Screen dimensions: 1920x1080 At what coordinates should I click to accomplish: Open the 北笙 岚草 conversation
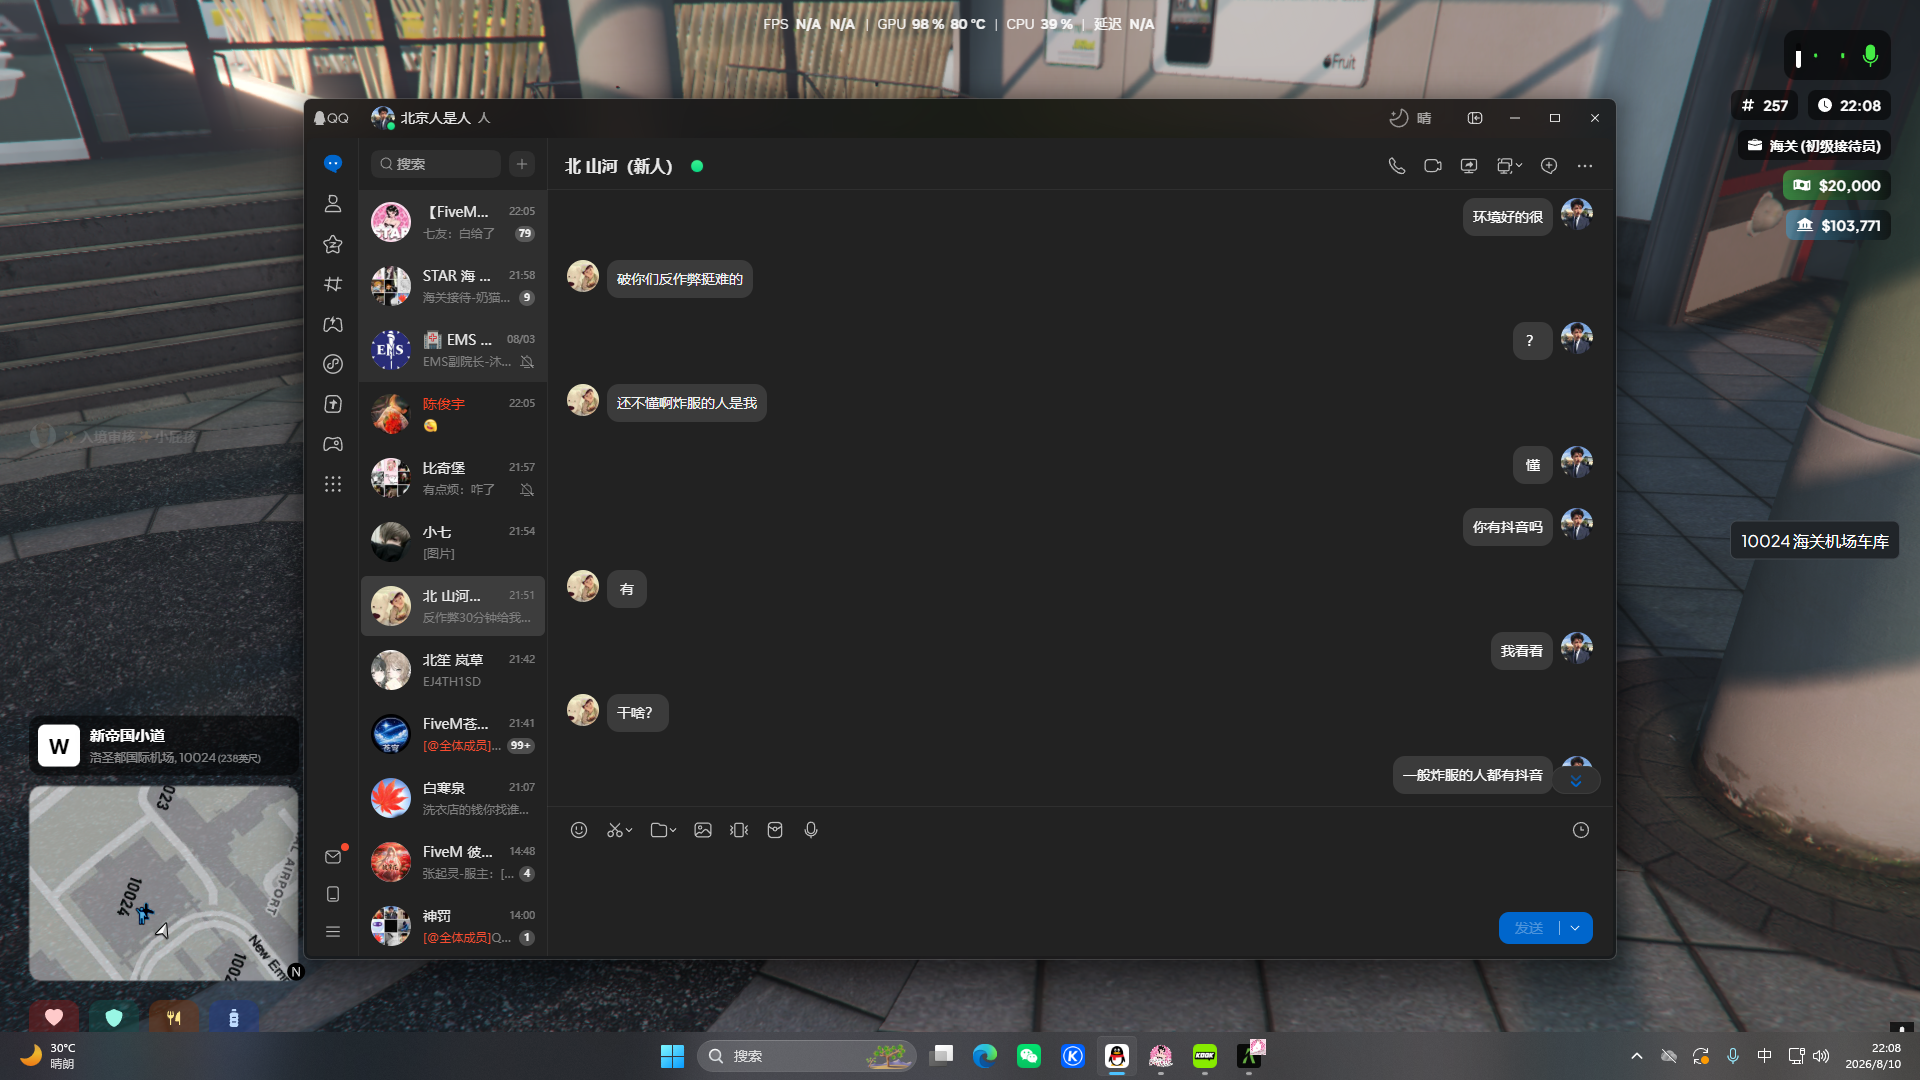click(x=453, y=670)
